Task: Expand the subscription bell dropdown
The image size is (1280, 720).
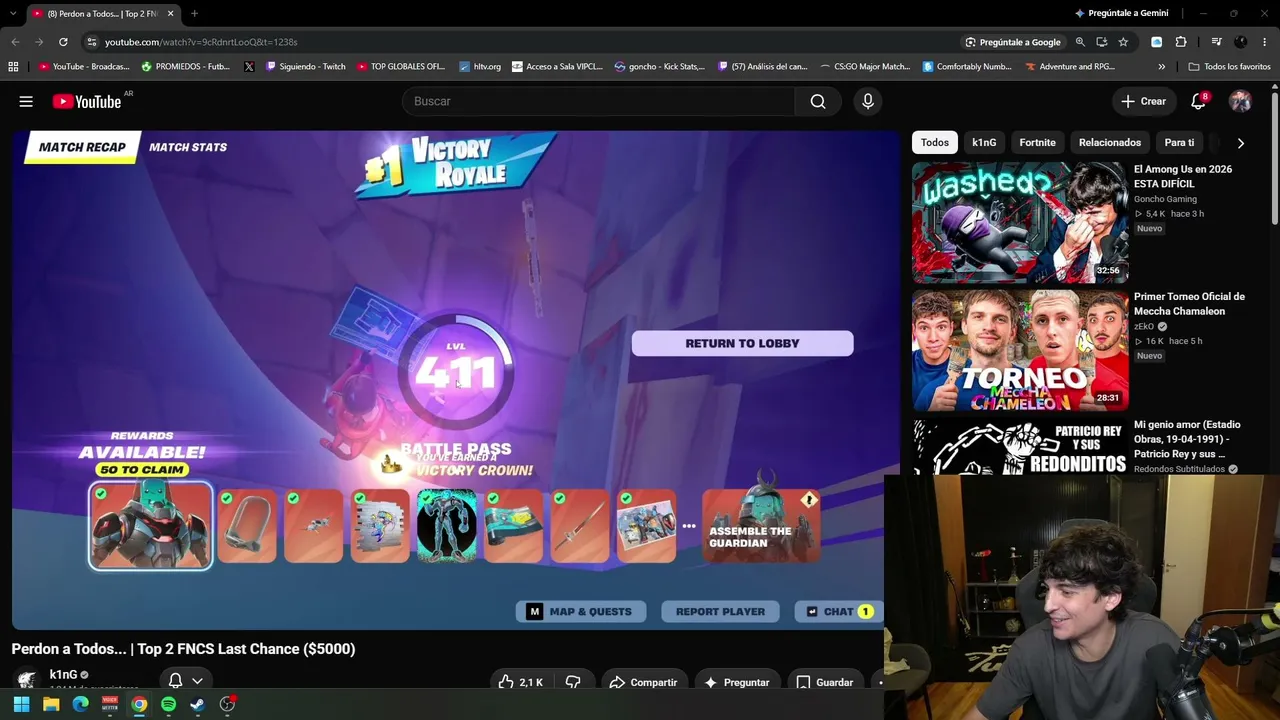Action: point(197,681)
